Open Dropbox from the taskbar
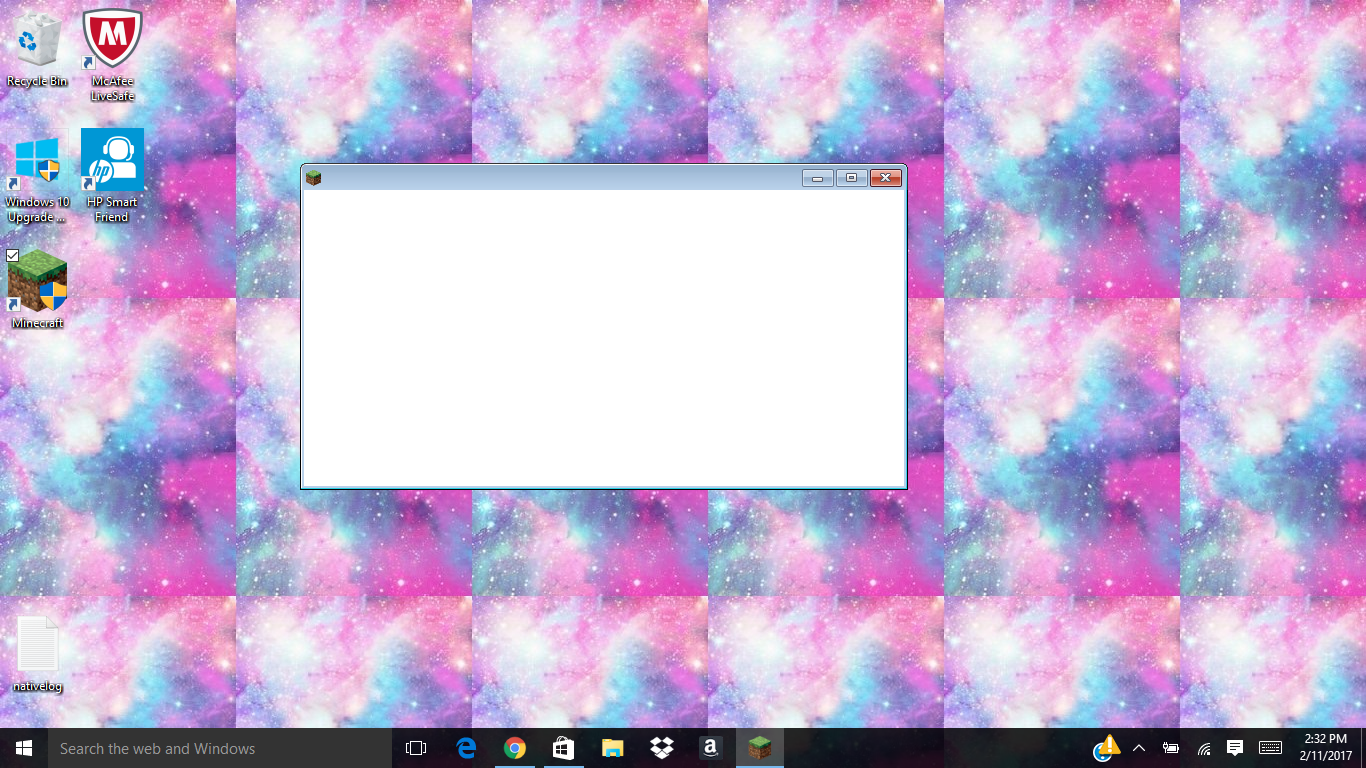Screen dimensions: 1366x768 [x=661, y=748]
